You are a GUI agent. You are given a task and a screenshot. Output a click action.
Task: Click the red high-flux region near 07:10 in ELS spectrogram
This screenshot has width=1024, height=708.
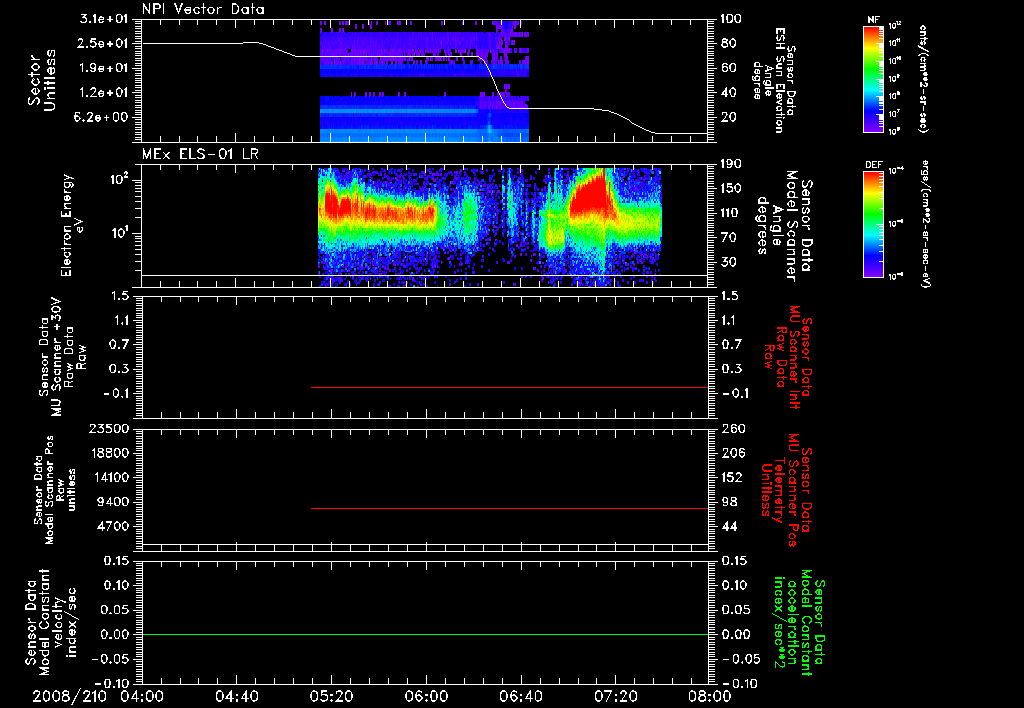pyautogui.click(x=591, y=196)
